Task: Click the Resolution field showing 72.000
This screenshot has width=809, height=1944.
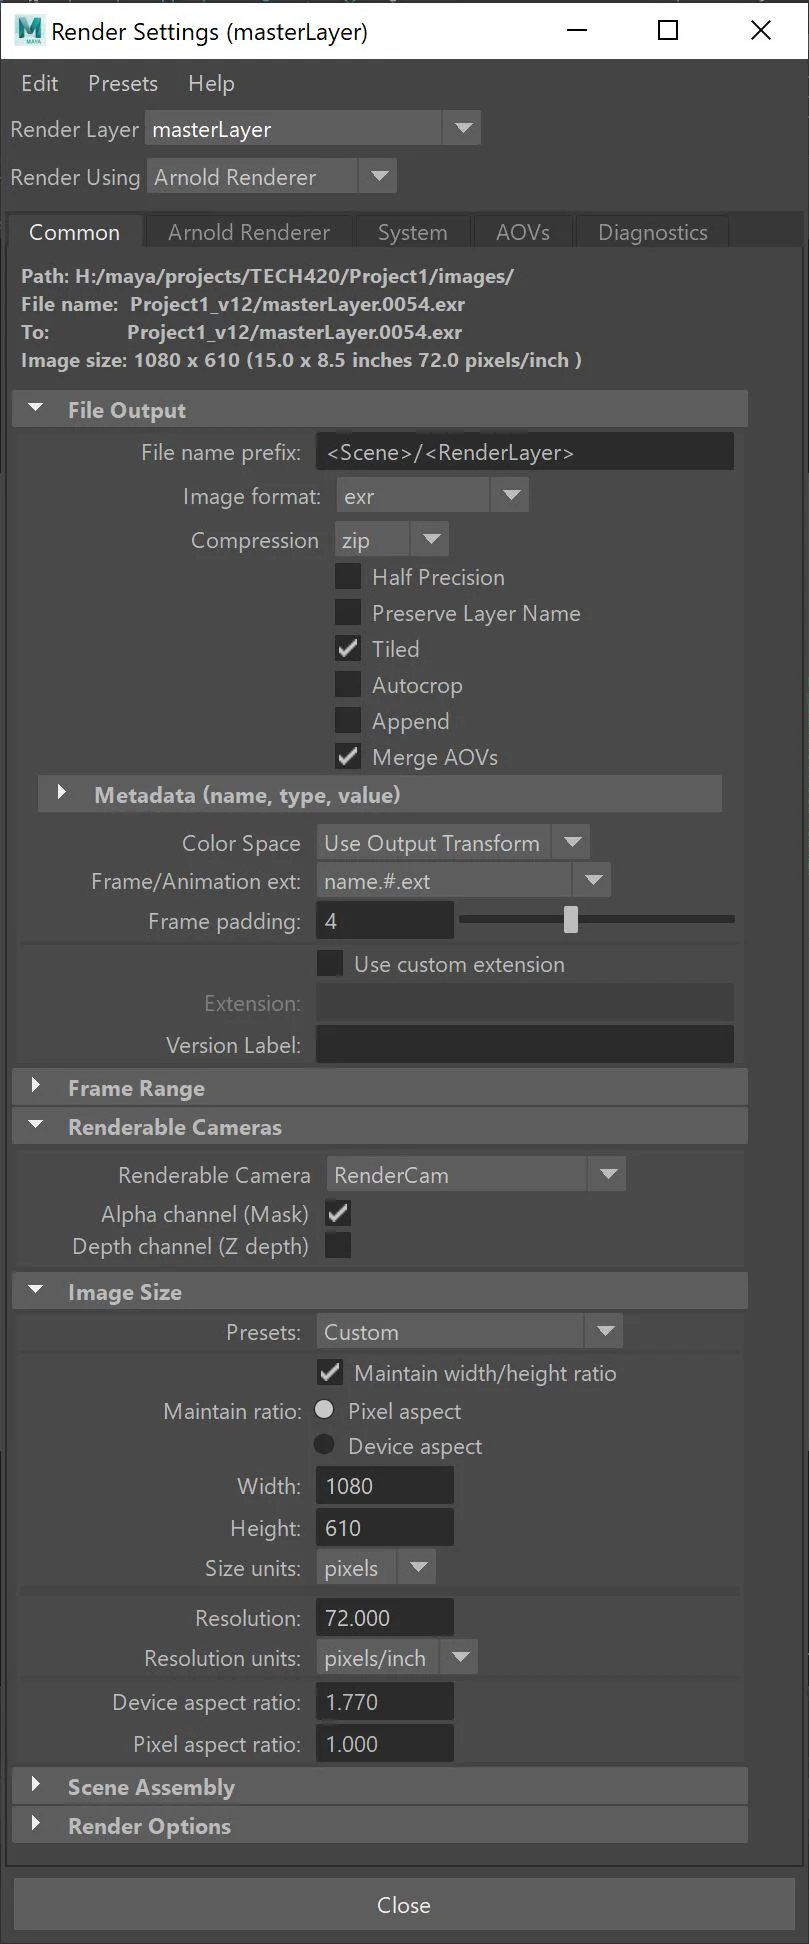Action: click(x=385, y=1618)
